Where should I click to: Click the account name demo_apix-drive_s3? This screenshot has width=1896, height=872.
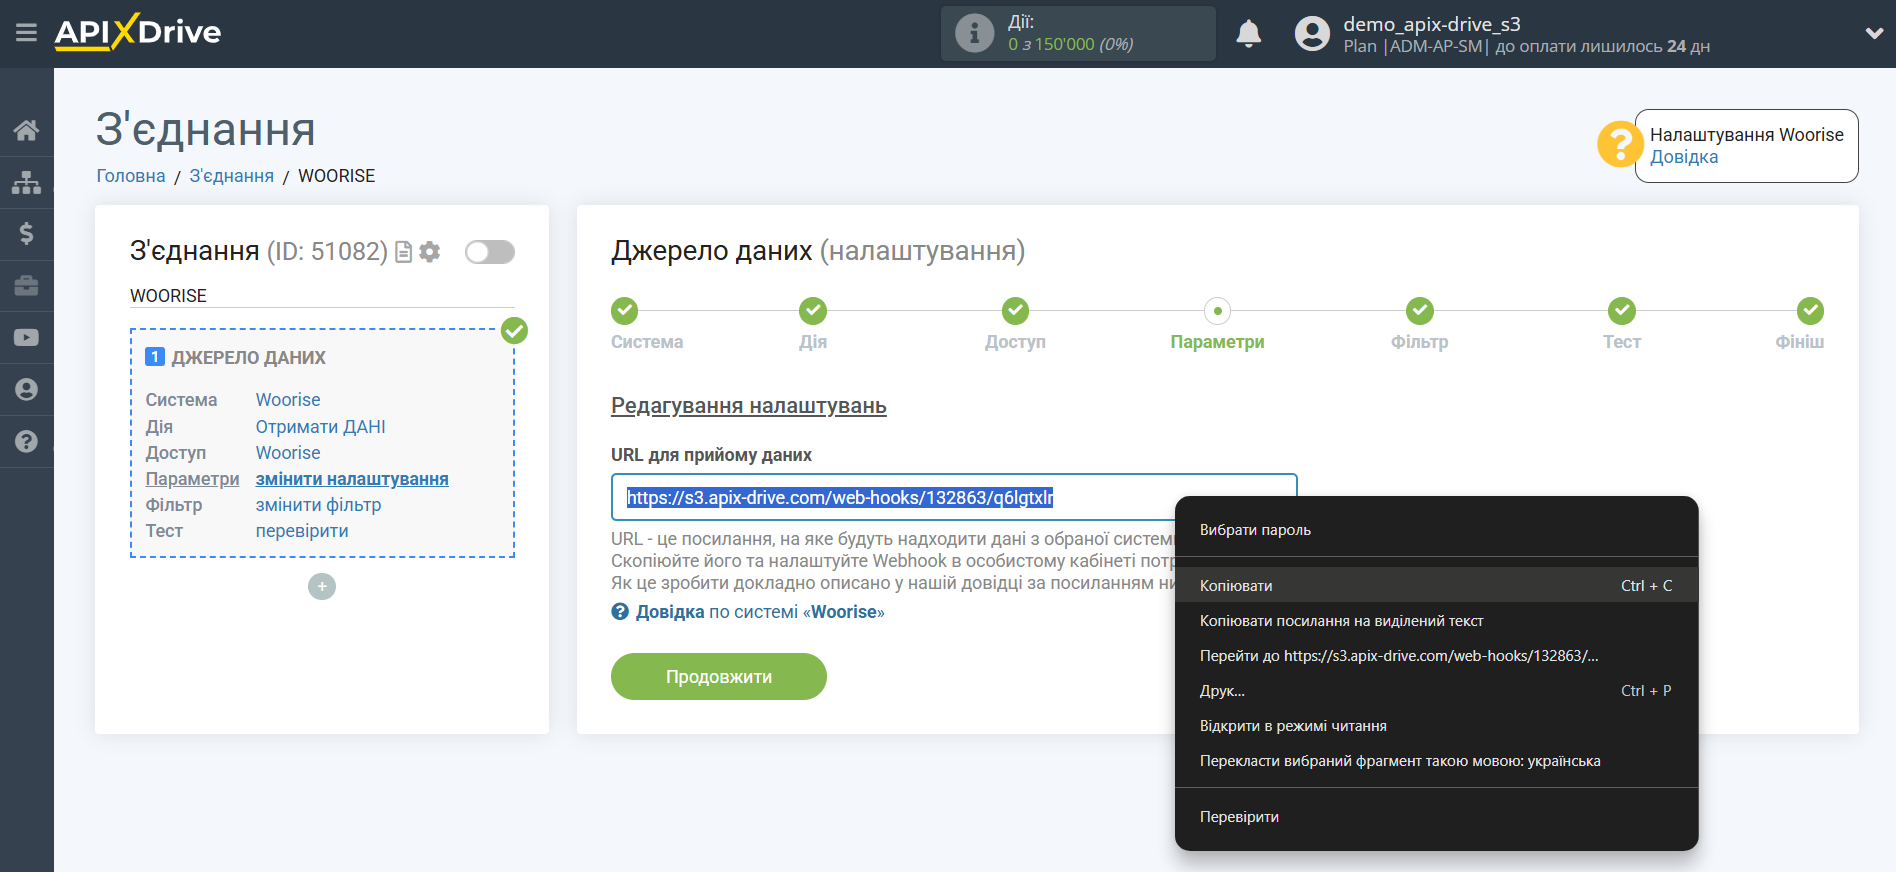pyautogui.click(x=1432, y=24)
